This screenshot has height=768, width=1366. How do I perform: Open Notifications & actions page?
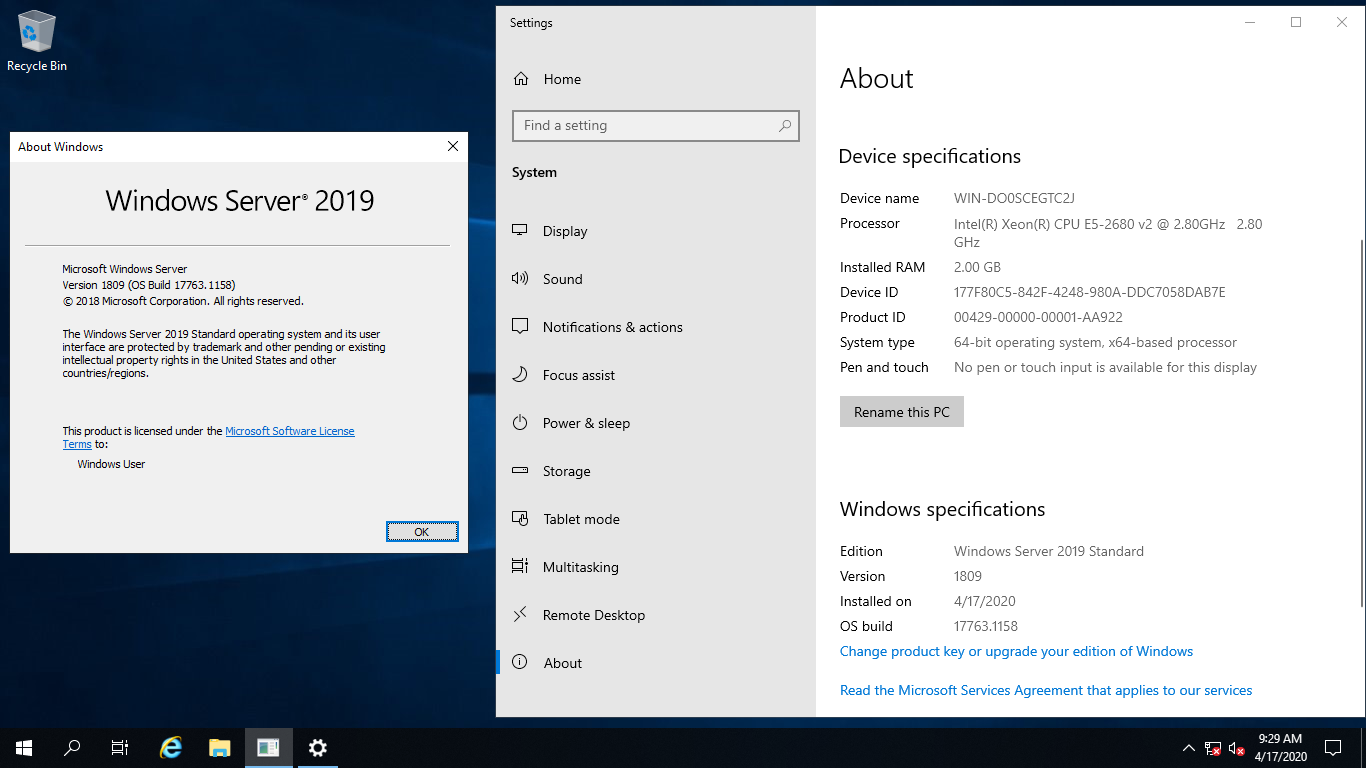click(x=656, y=327)
